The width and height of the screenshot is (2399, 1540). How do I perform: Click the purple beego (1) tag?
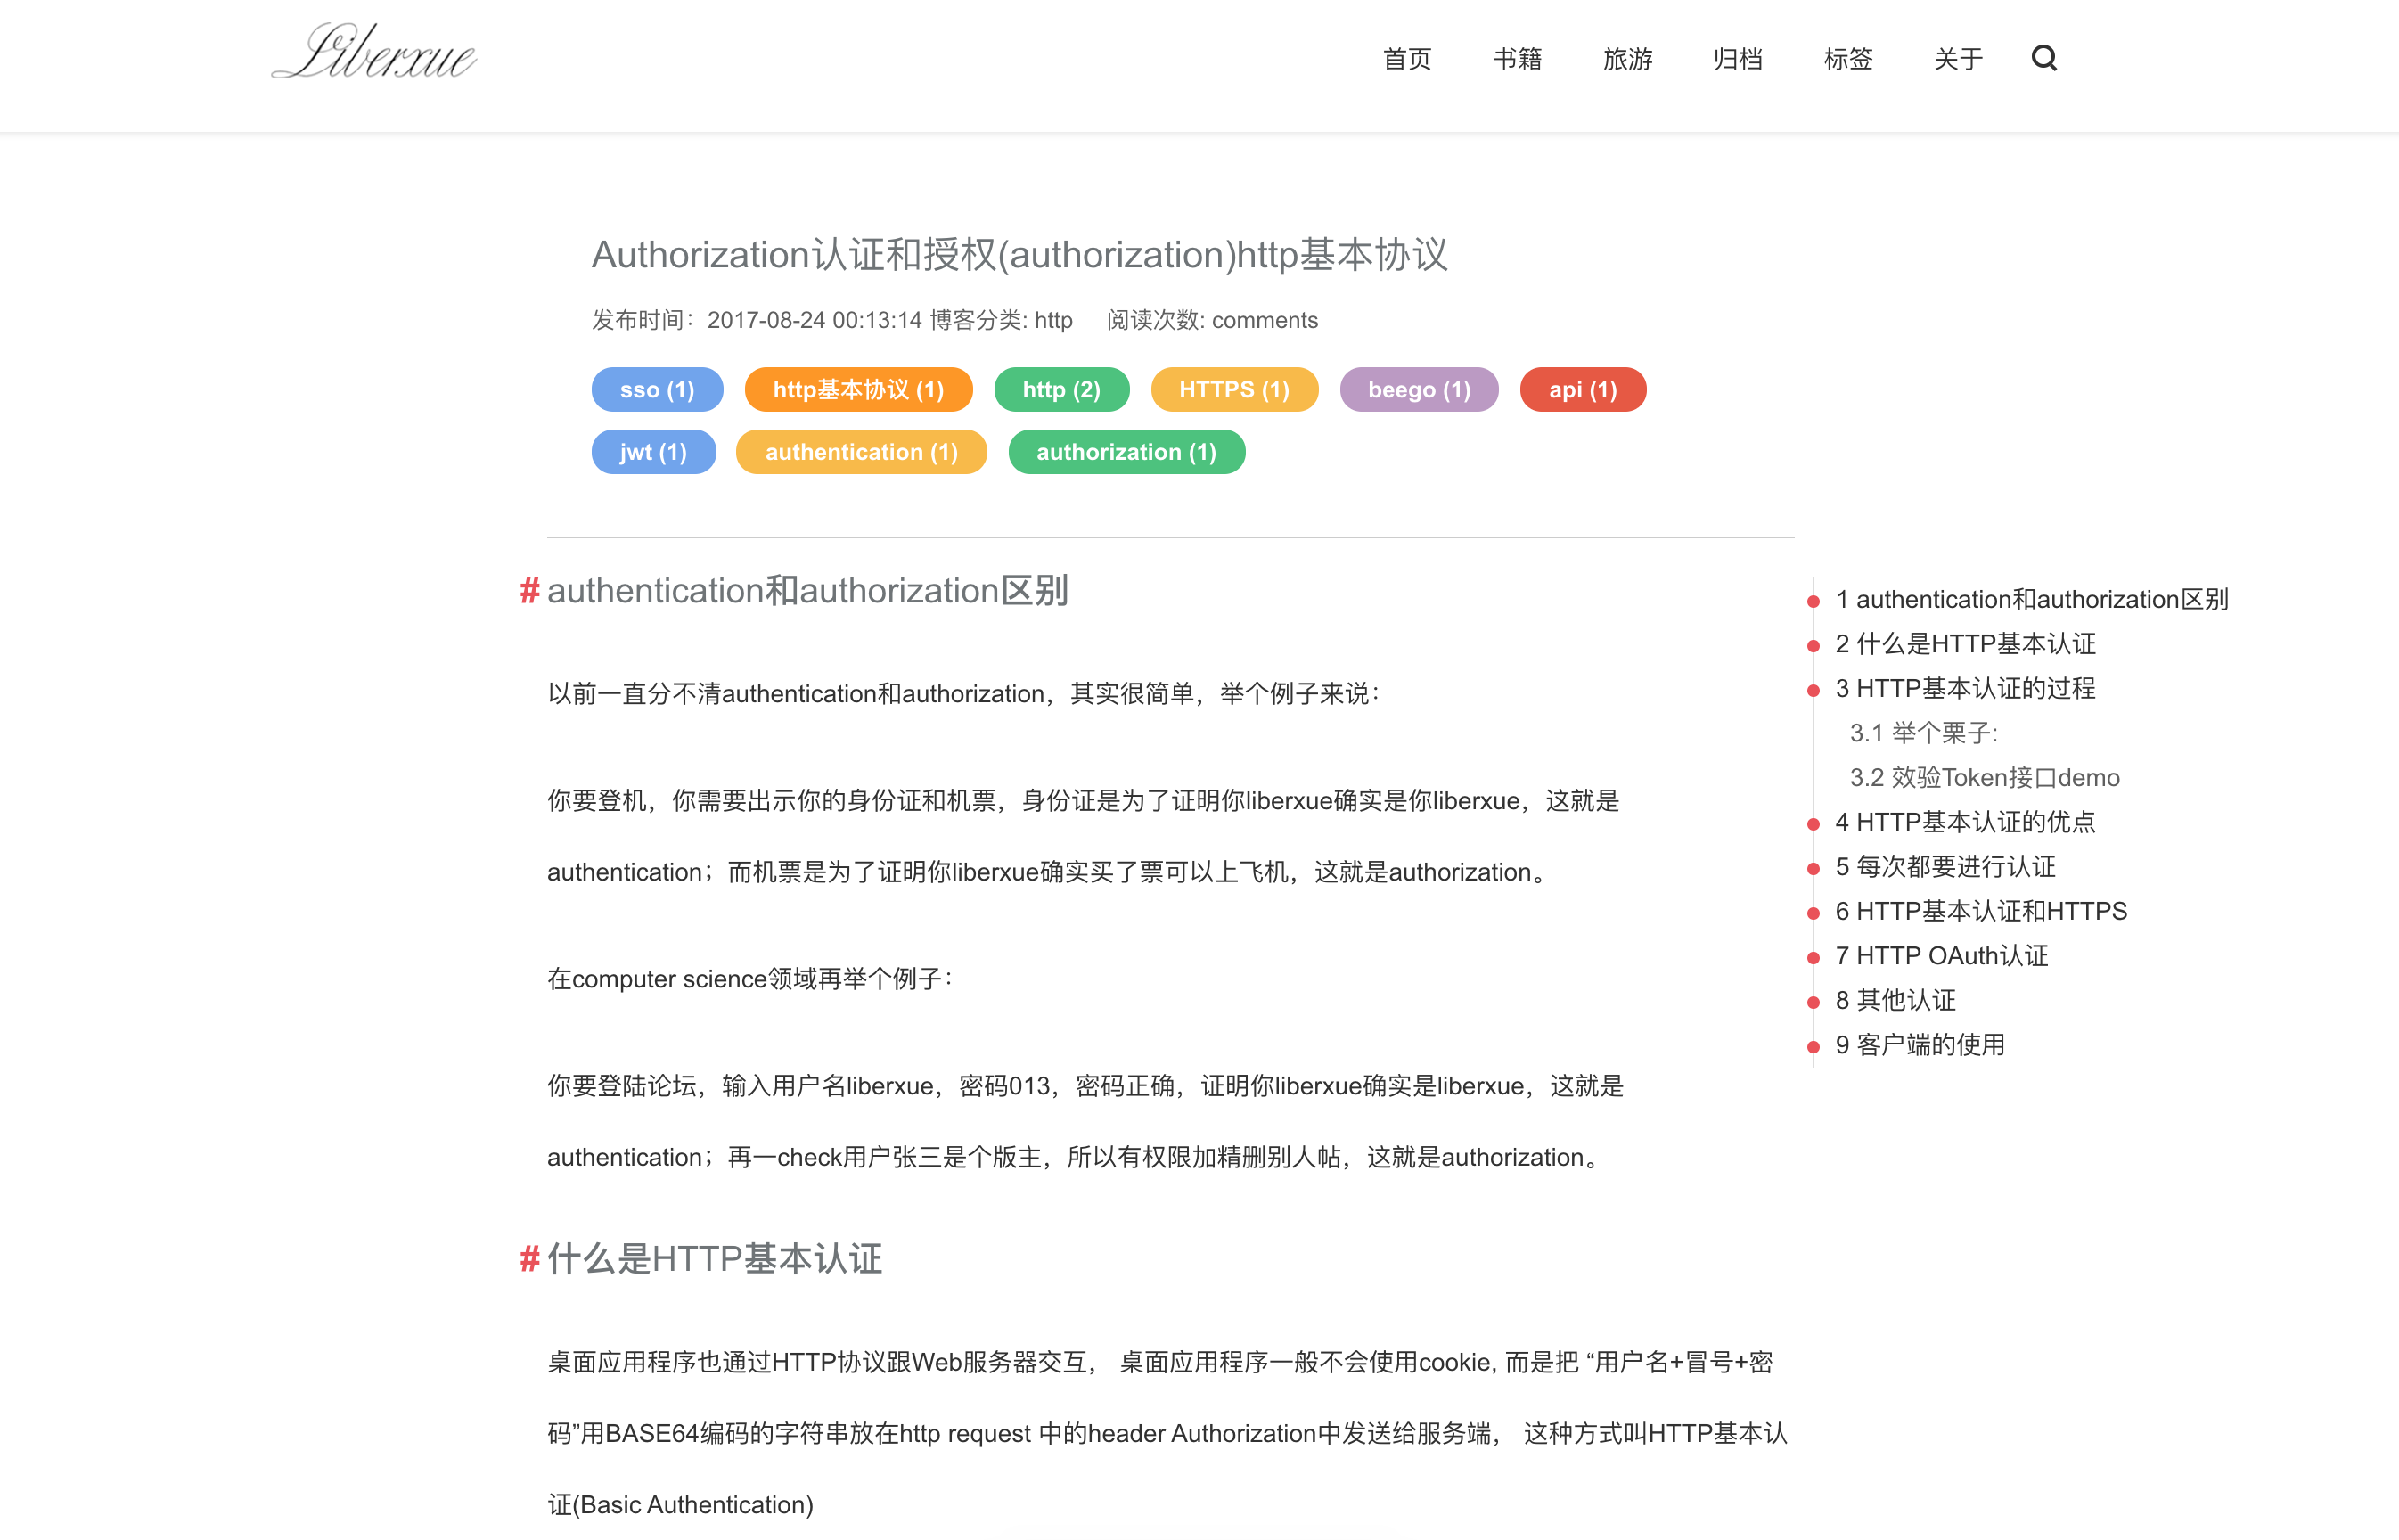click(1418, 390)
